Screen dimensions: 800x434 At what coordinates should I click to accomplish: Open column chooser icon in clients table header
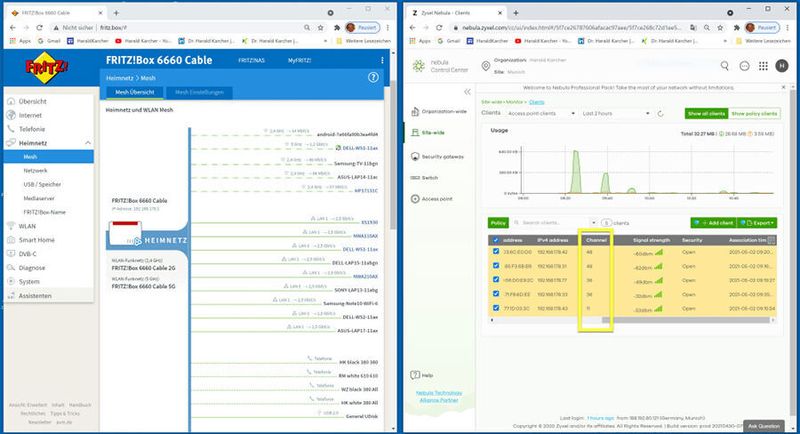point(771,240)
